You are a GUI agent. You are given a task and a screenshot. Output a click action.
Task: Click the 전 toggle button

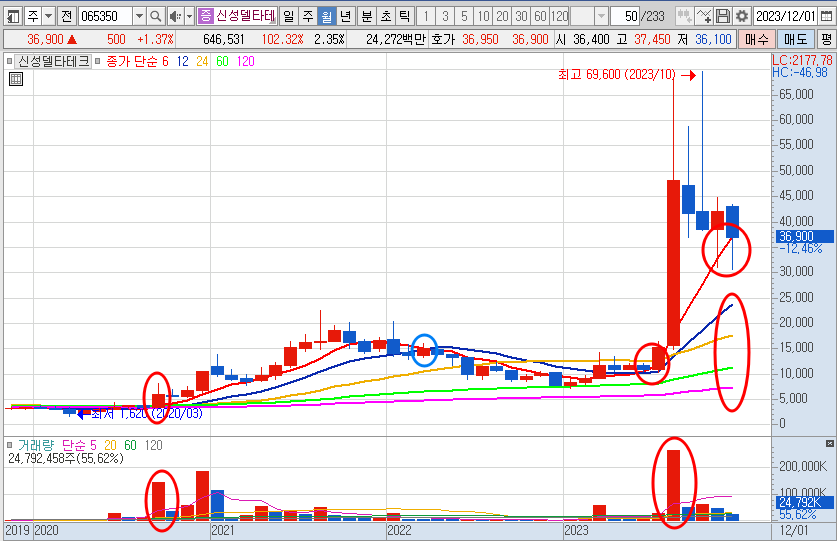click(x=67, y=17)
